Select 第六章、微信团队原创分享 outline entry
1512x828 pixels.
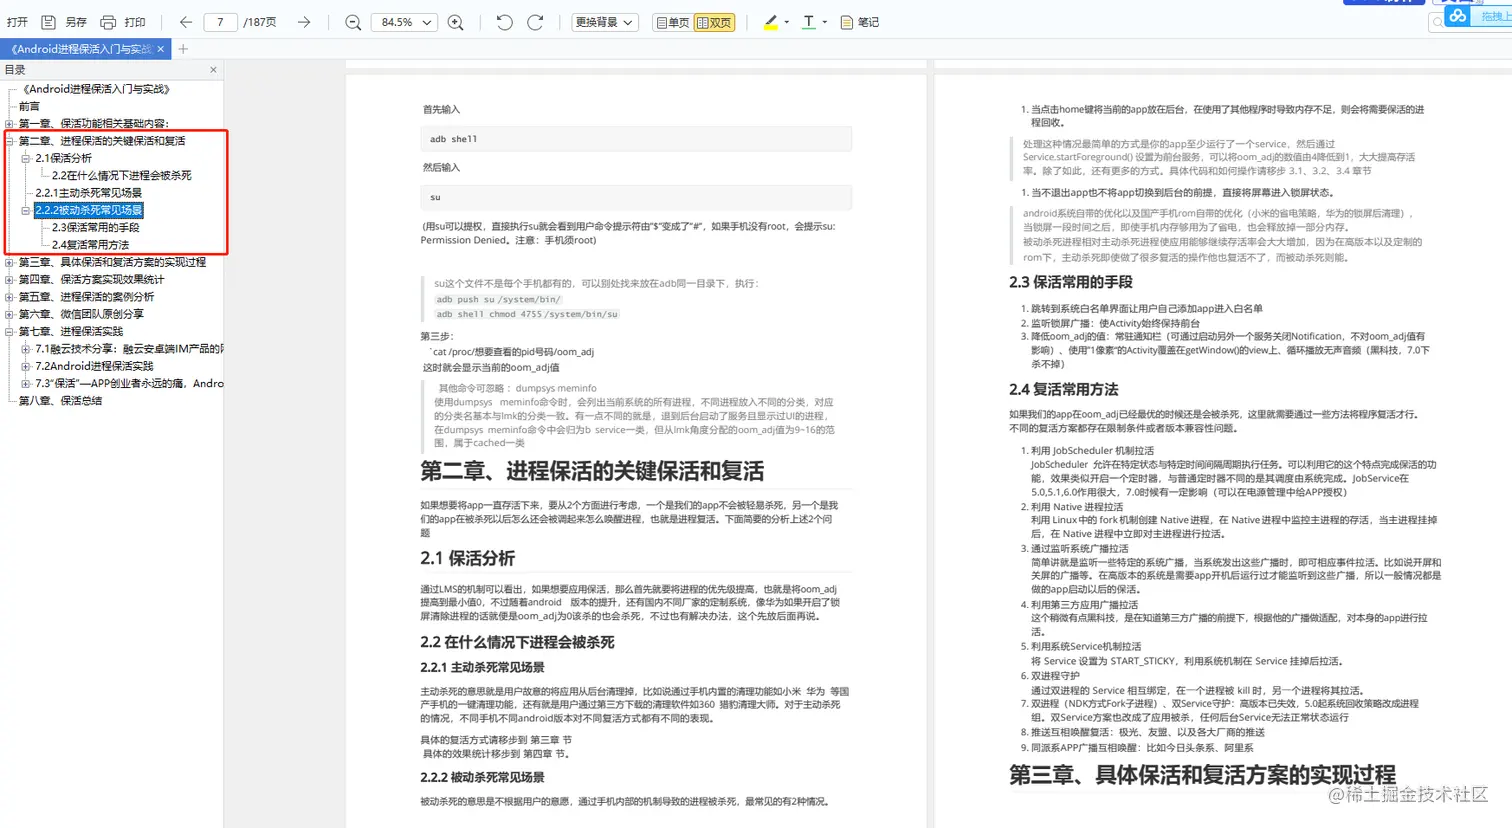click(x=82, y=314)
